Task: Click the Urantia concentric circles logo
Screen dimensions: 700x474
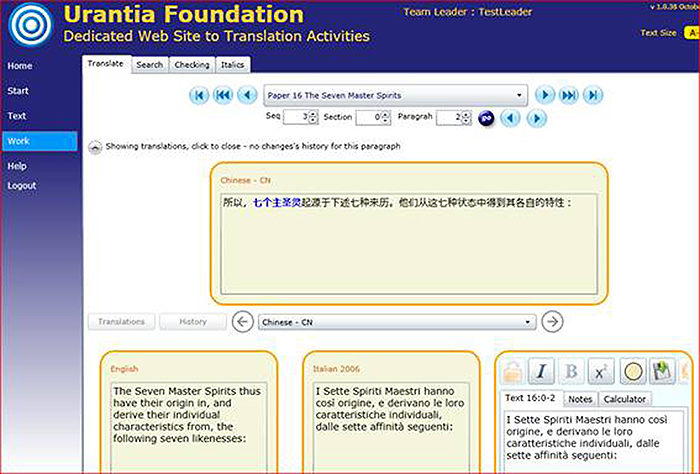Action: (30, 25)
